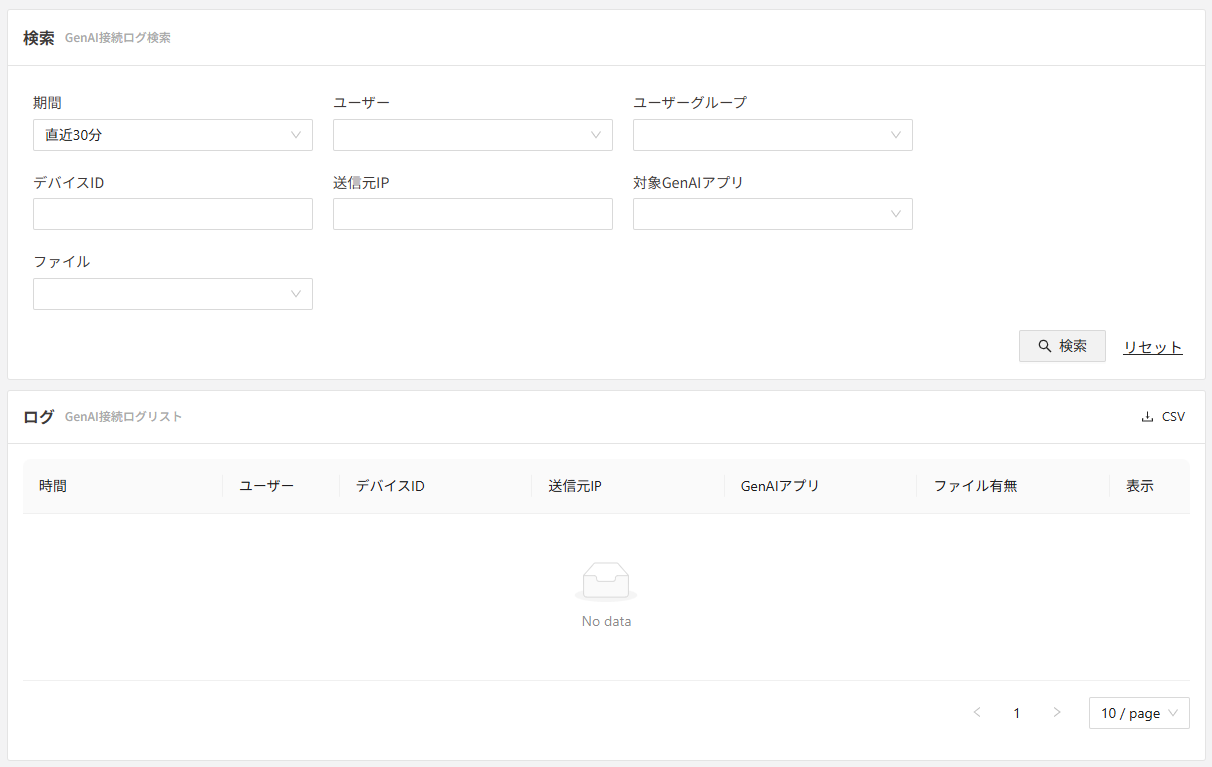This screenshot has width=1212, height=767.
Task: Click the next page arrow
Action: click(x=1057, y=713)
